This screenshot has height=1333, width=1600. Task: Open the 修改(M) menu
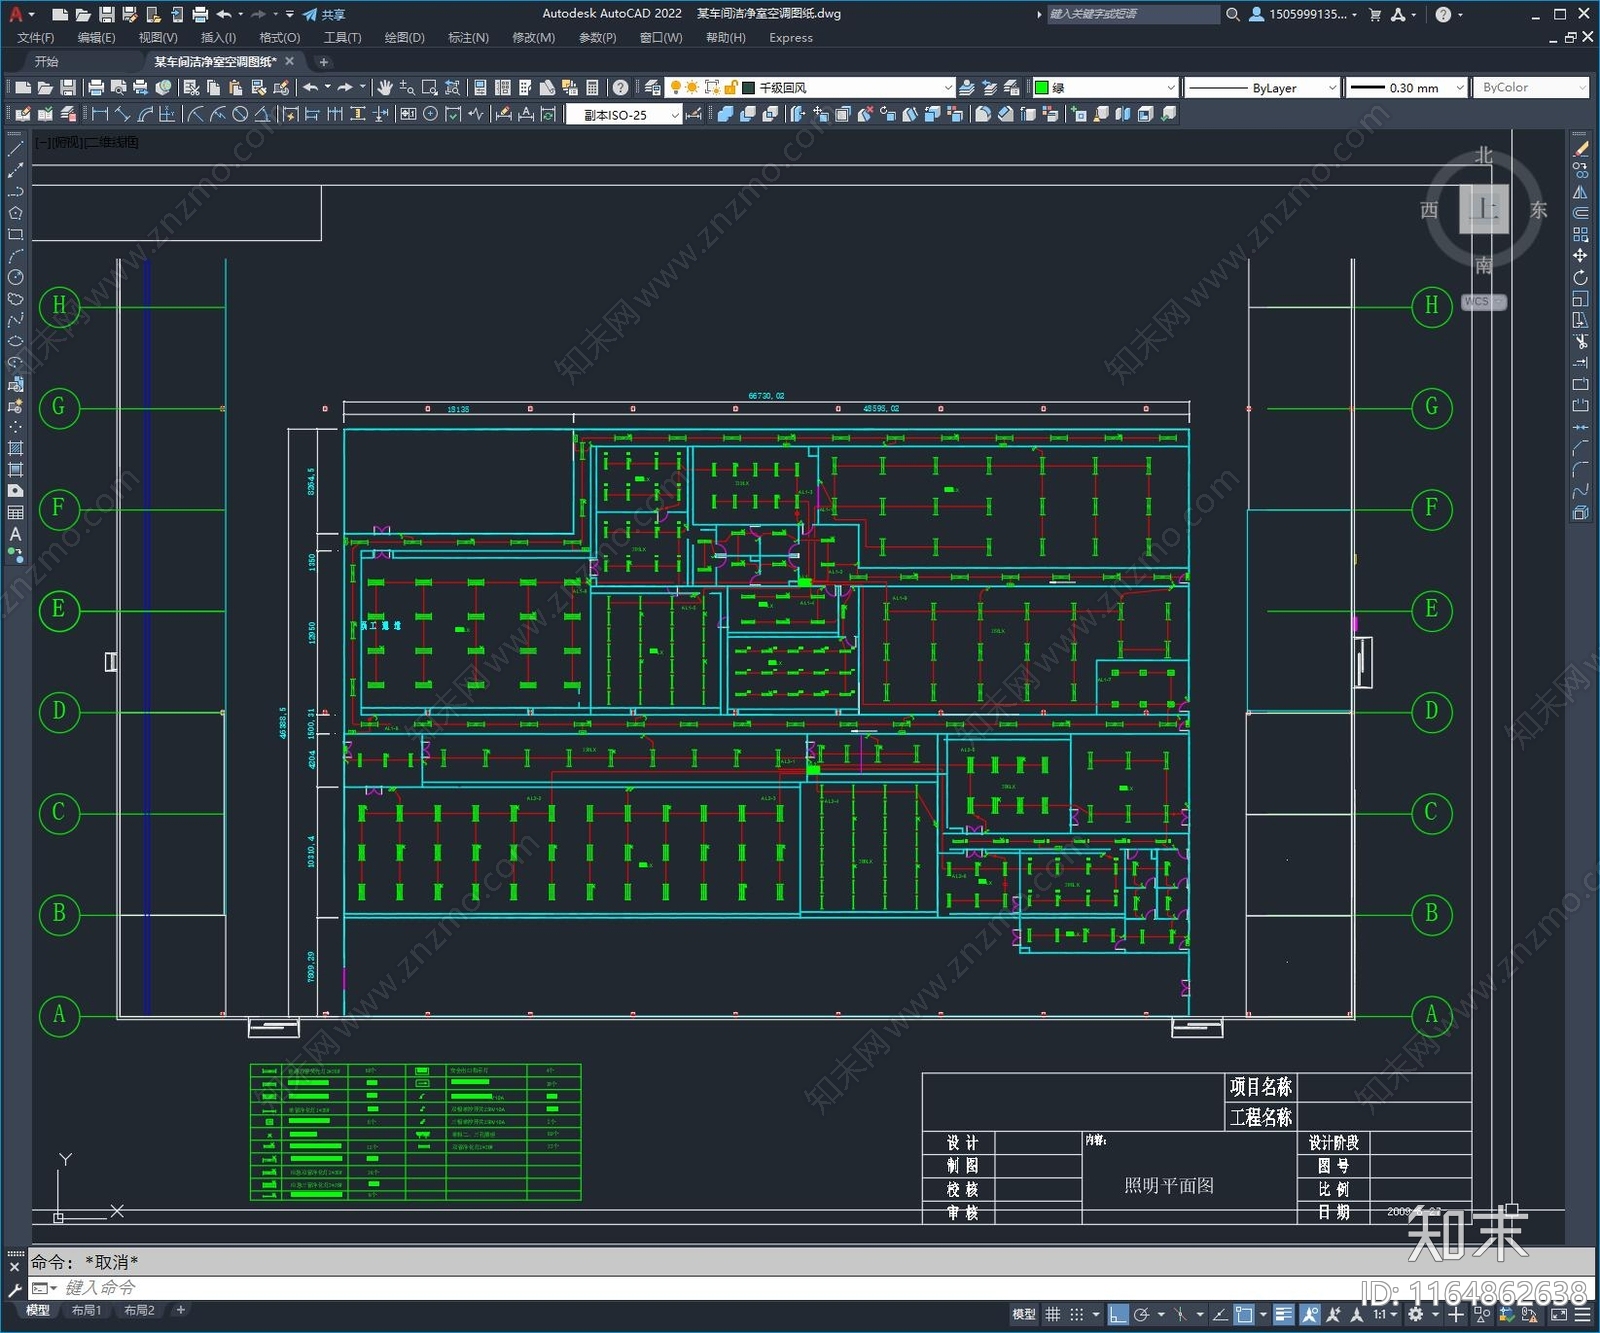[x=533, y=38]
